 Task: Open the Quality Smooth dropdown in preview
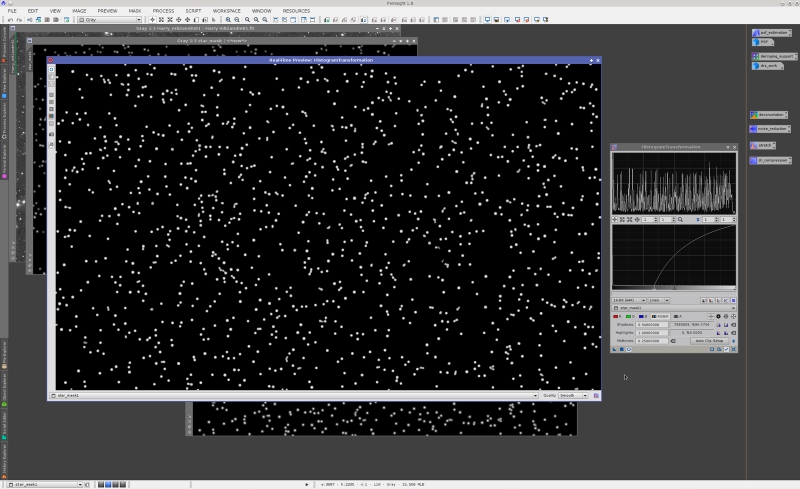point(573,396)
